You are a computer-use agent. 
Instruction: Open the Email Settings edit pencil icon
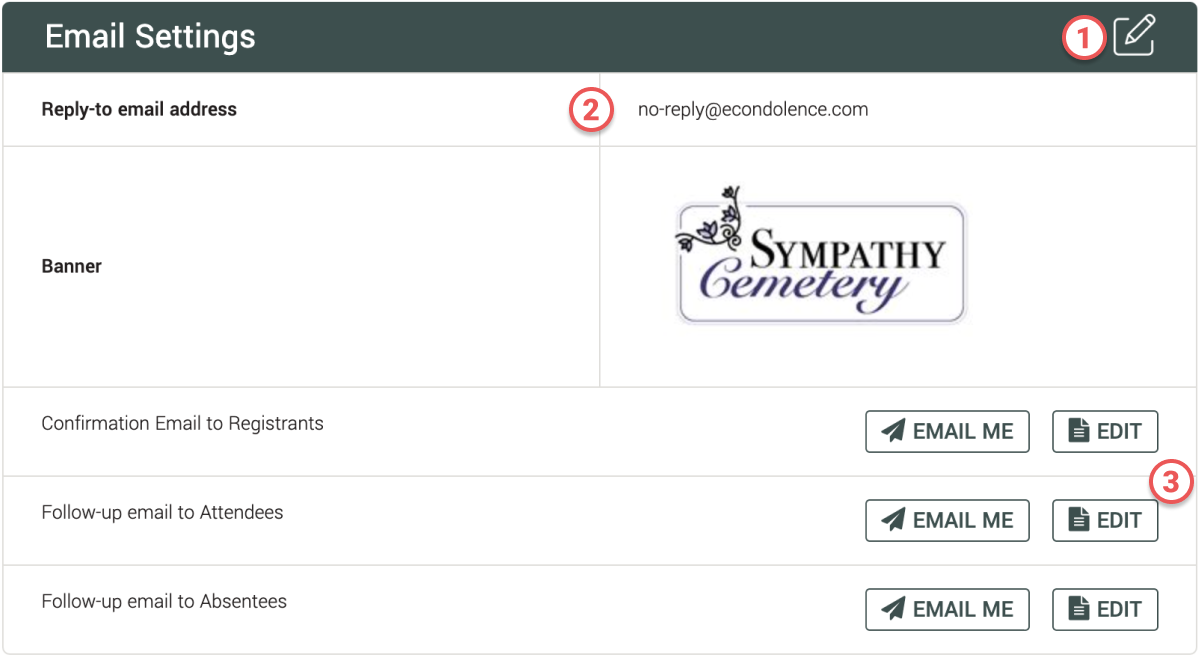[1134, 36]
